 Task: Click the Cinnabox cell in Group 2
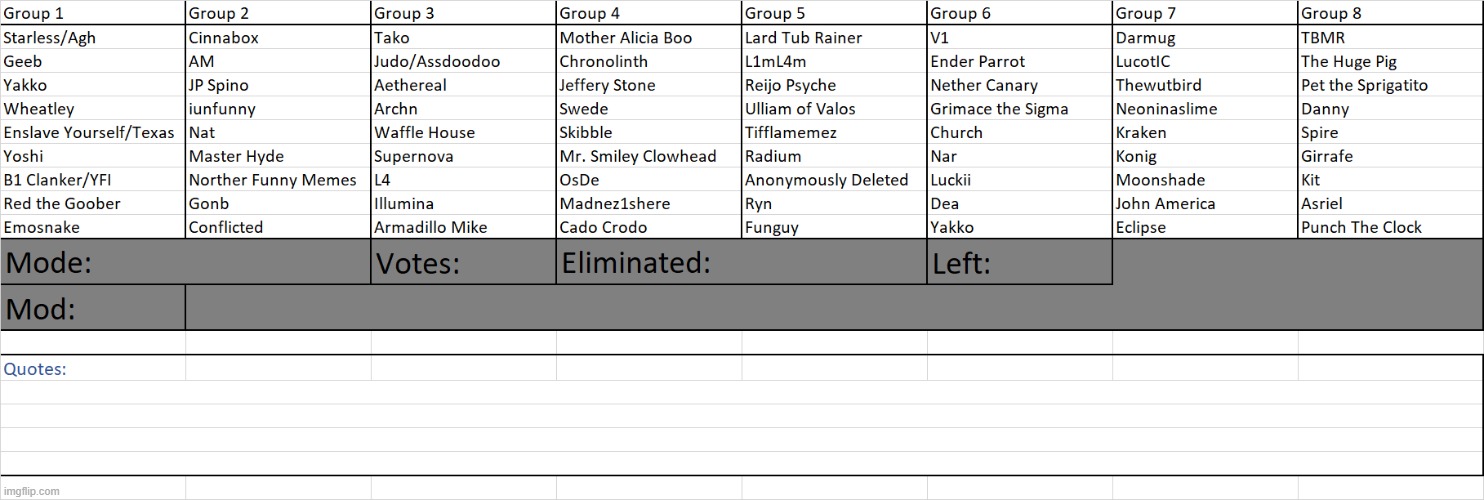277,38
